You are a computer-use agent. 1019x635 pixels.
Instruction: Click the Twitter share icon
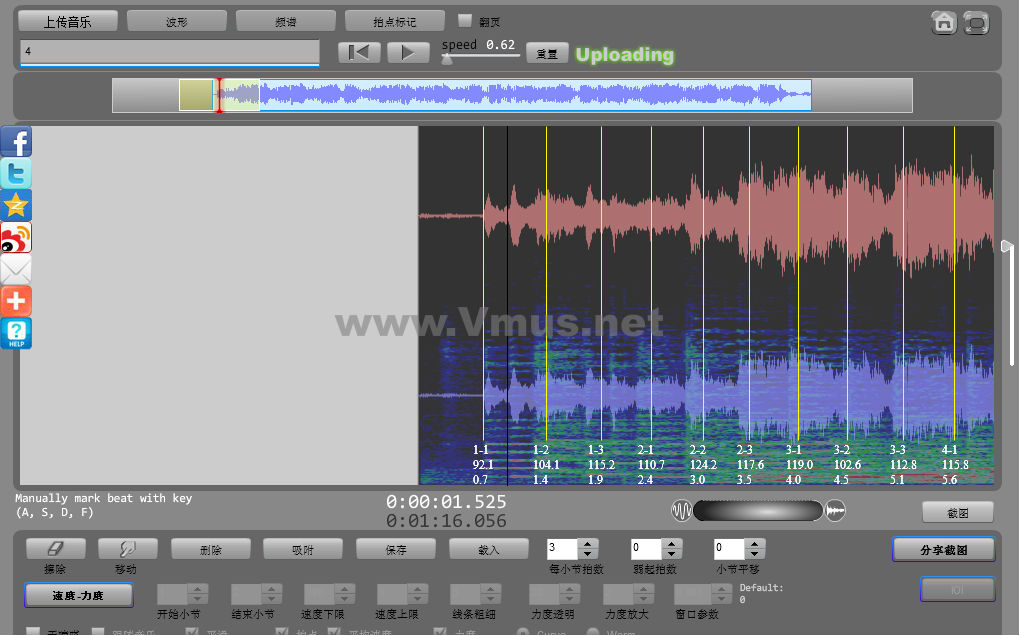[x=16, y=173]
